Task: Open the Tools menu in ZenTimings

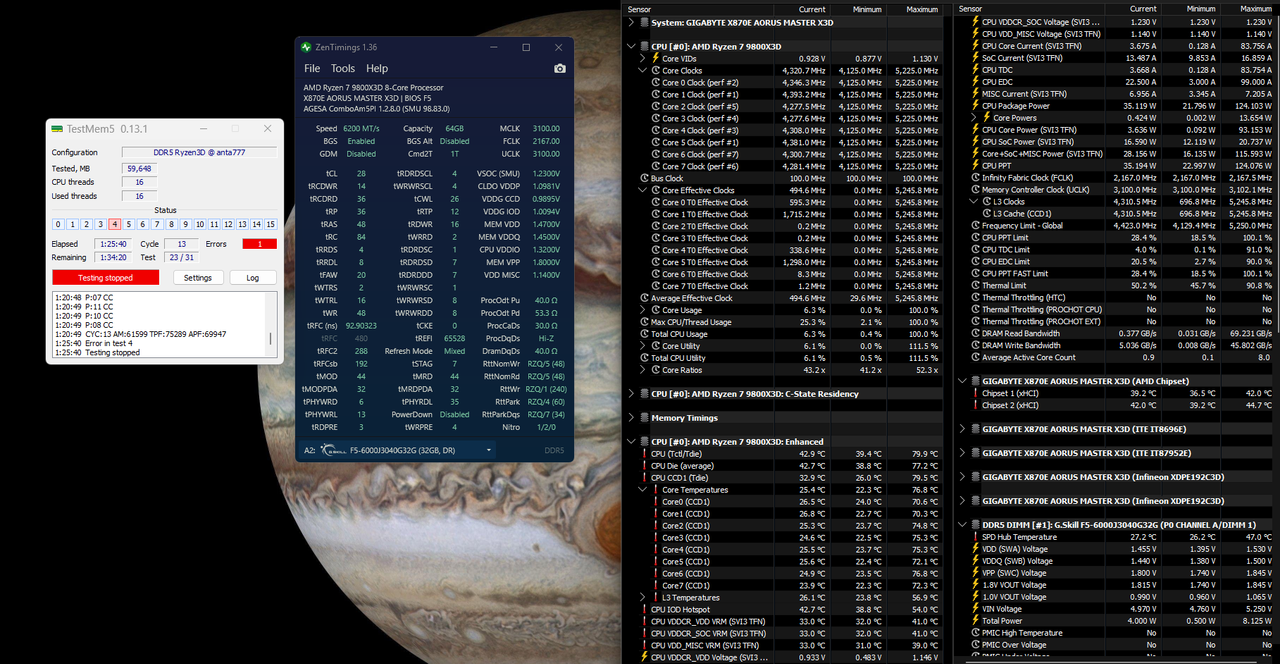Action: click(343, 69)
